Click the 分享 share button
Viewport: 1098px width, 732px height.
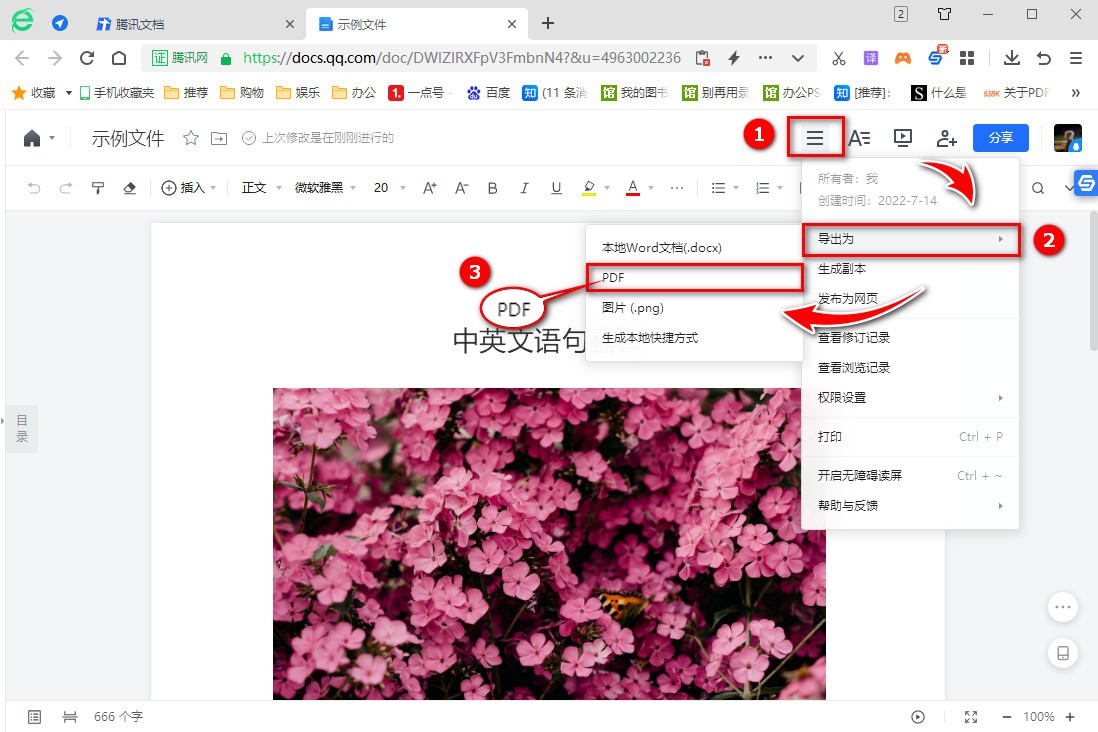[1000, 137]
